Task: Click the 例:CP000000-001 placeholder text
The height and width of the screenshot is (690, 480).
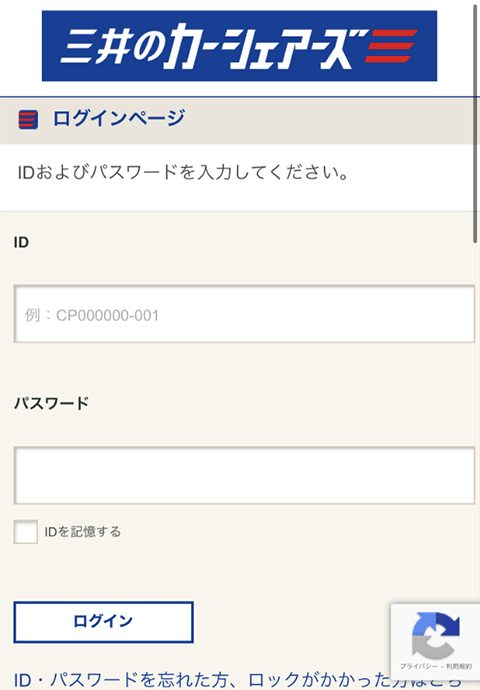Action: pos(92,315)
